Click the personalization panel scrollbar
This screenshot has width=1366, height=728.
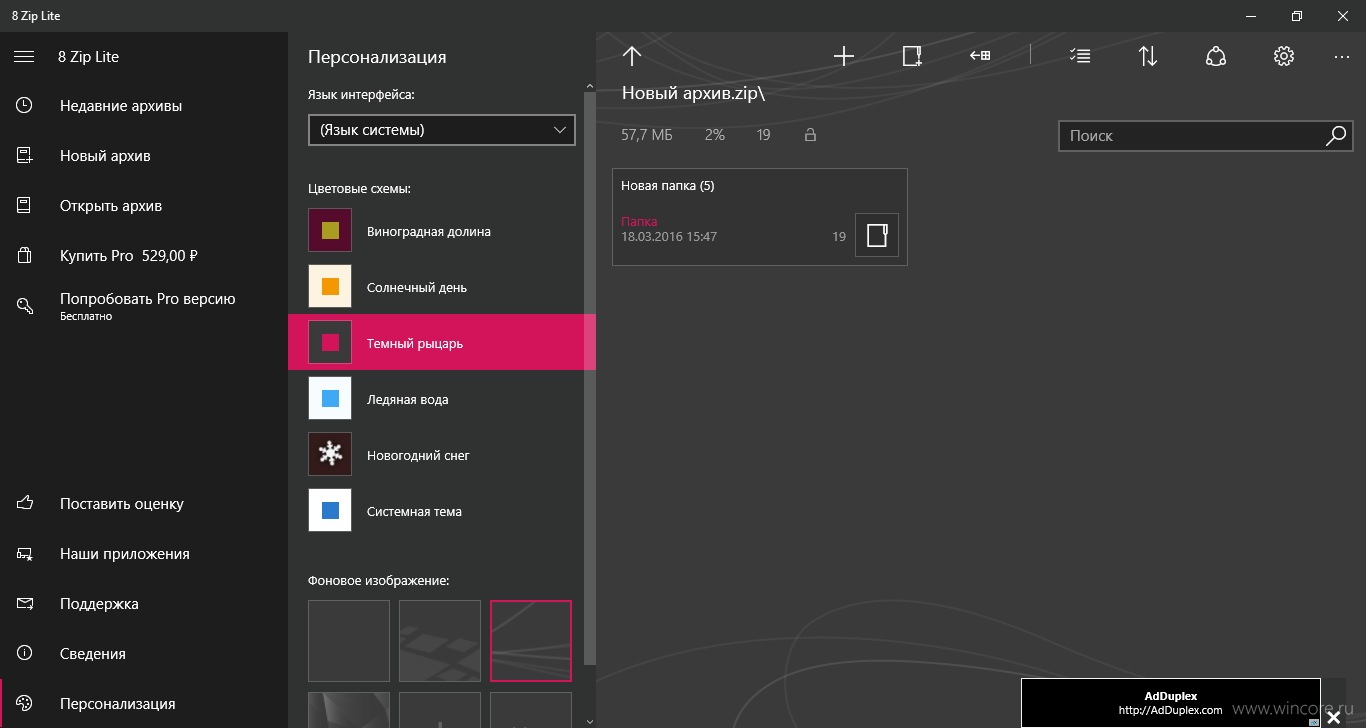(590, 380)
